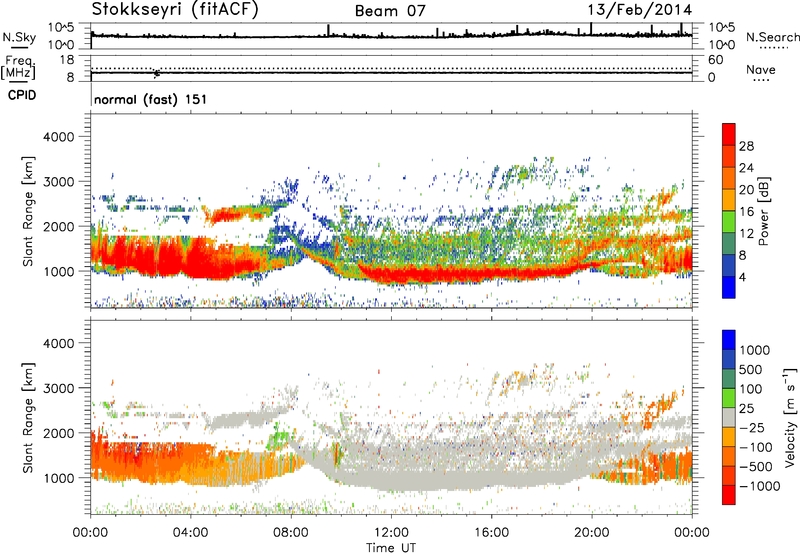800x554 pixels.
Task: Click the 'N.Search' legend label
Action: (772, 37)
